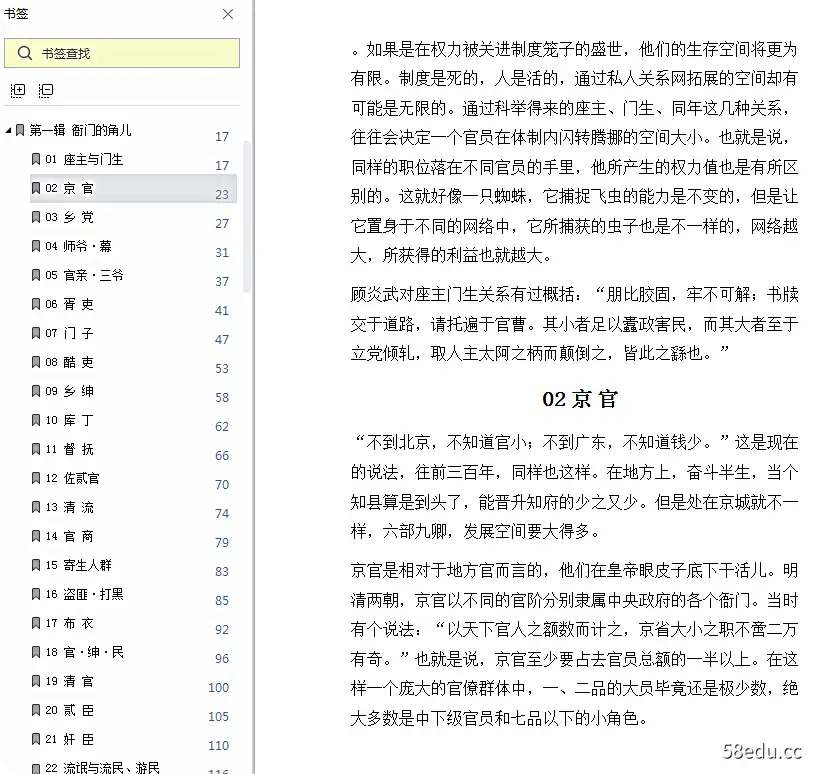Open bookmark 04 师爷·幕
Viewport: 817px width, 774px height.
78,247
